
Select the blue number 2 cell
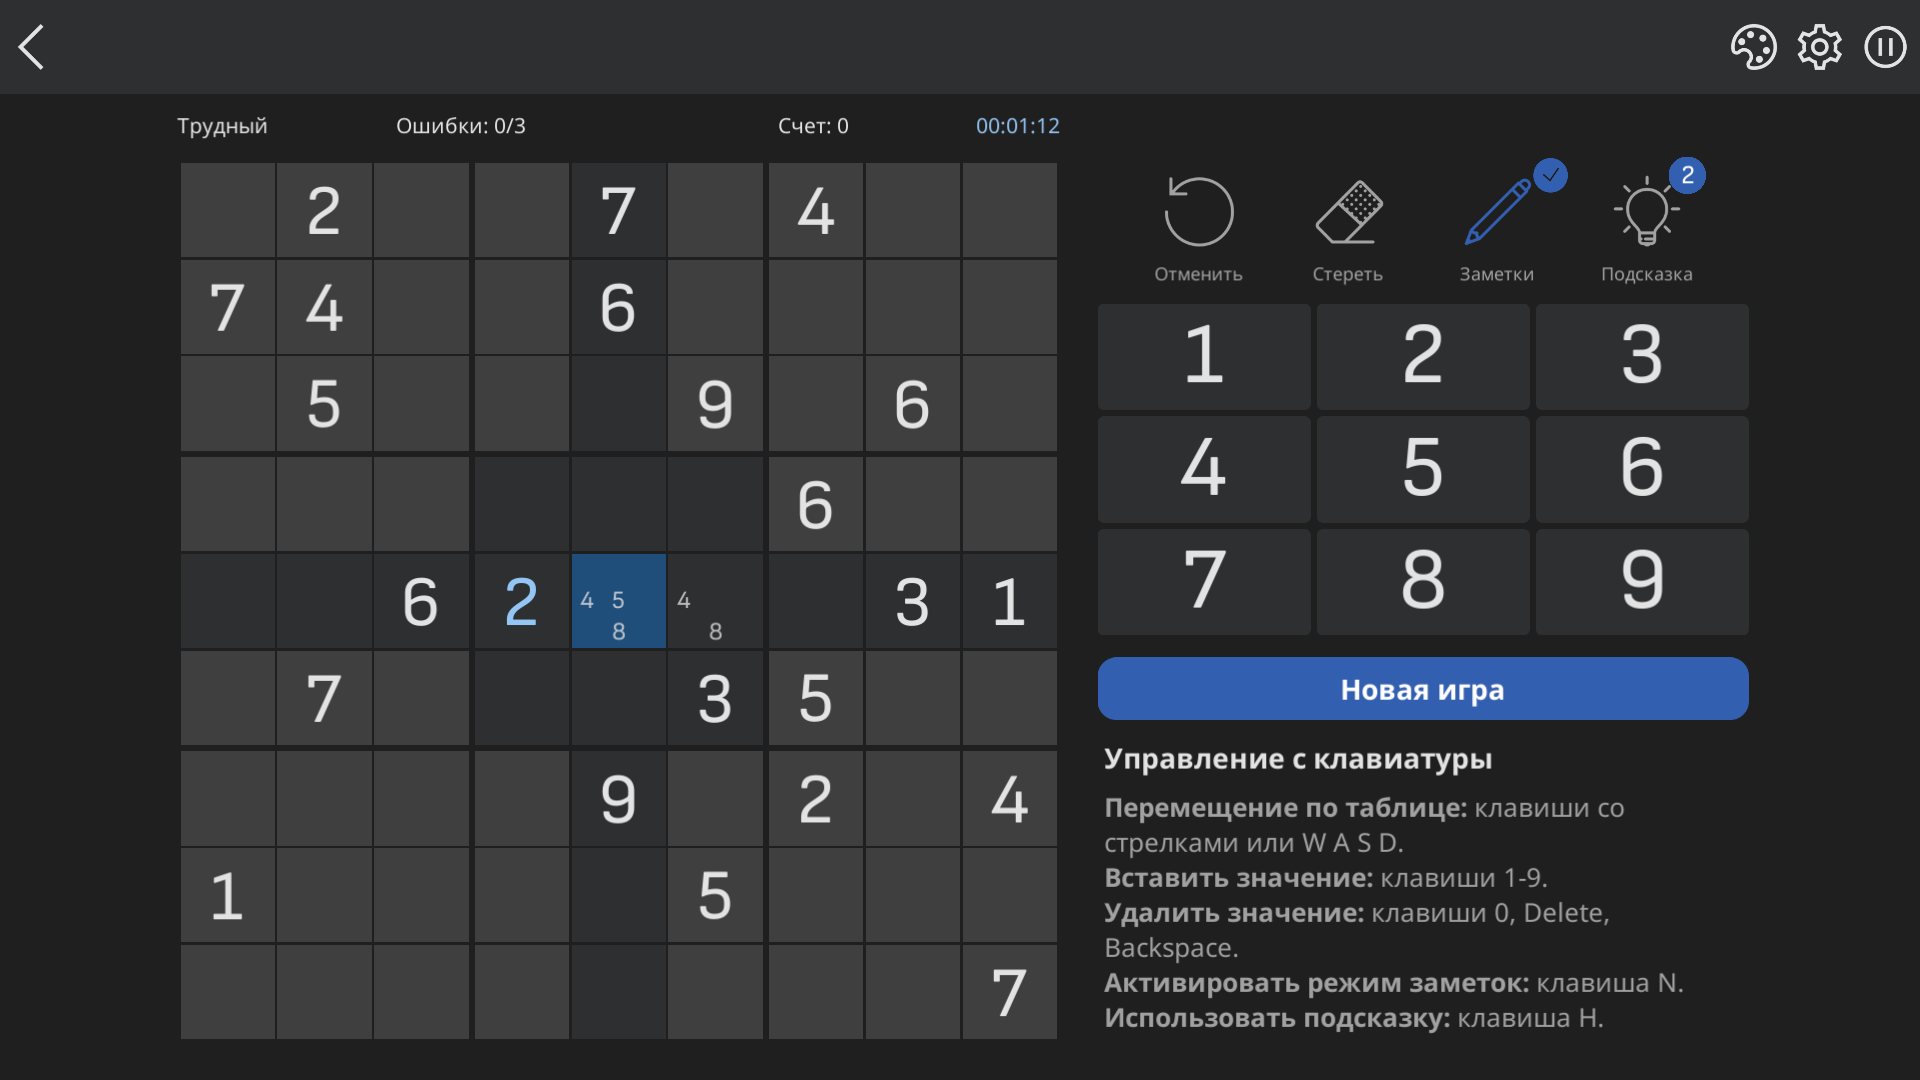[520, 601]
